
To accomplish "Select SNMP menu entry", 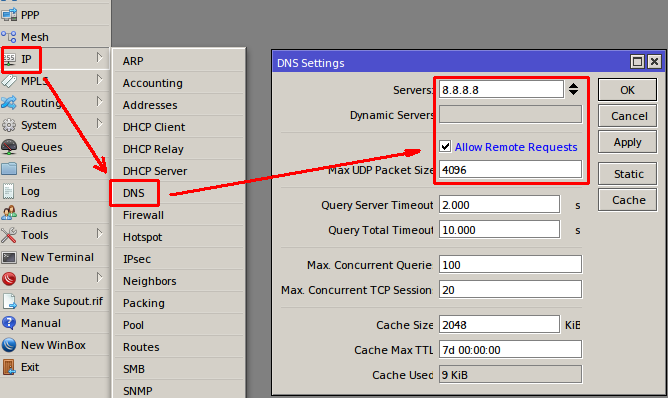I will pos(179,390).
